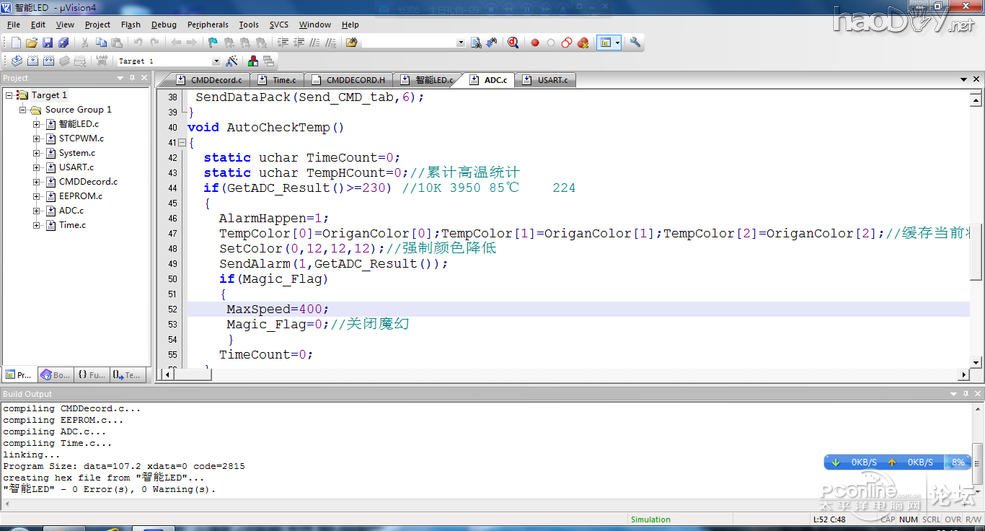
Task: Click the Save file icon
Action: (x=47, y=43)
